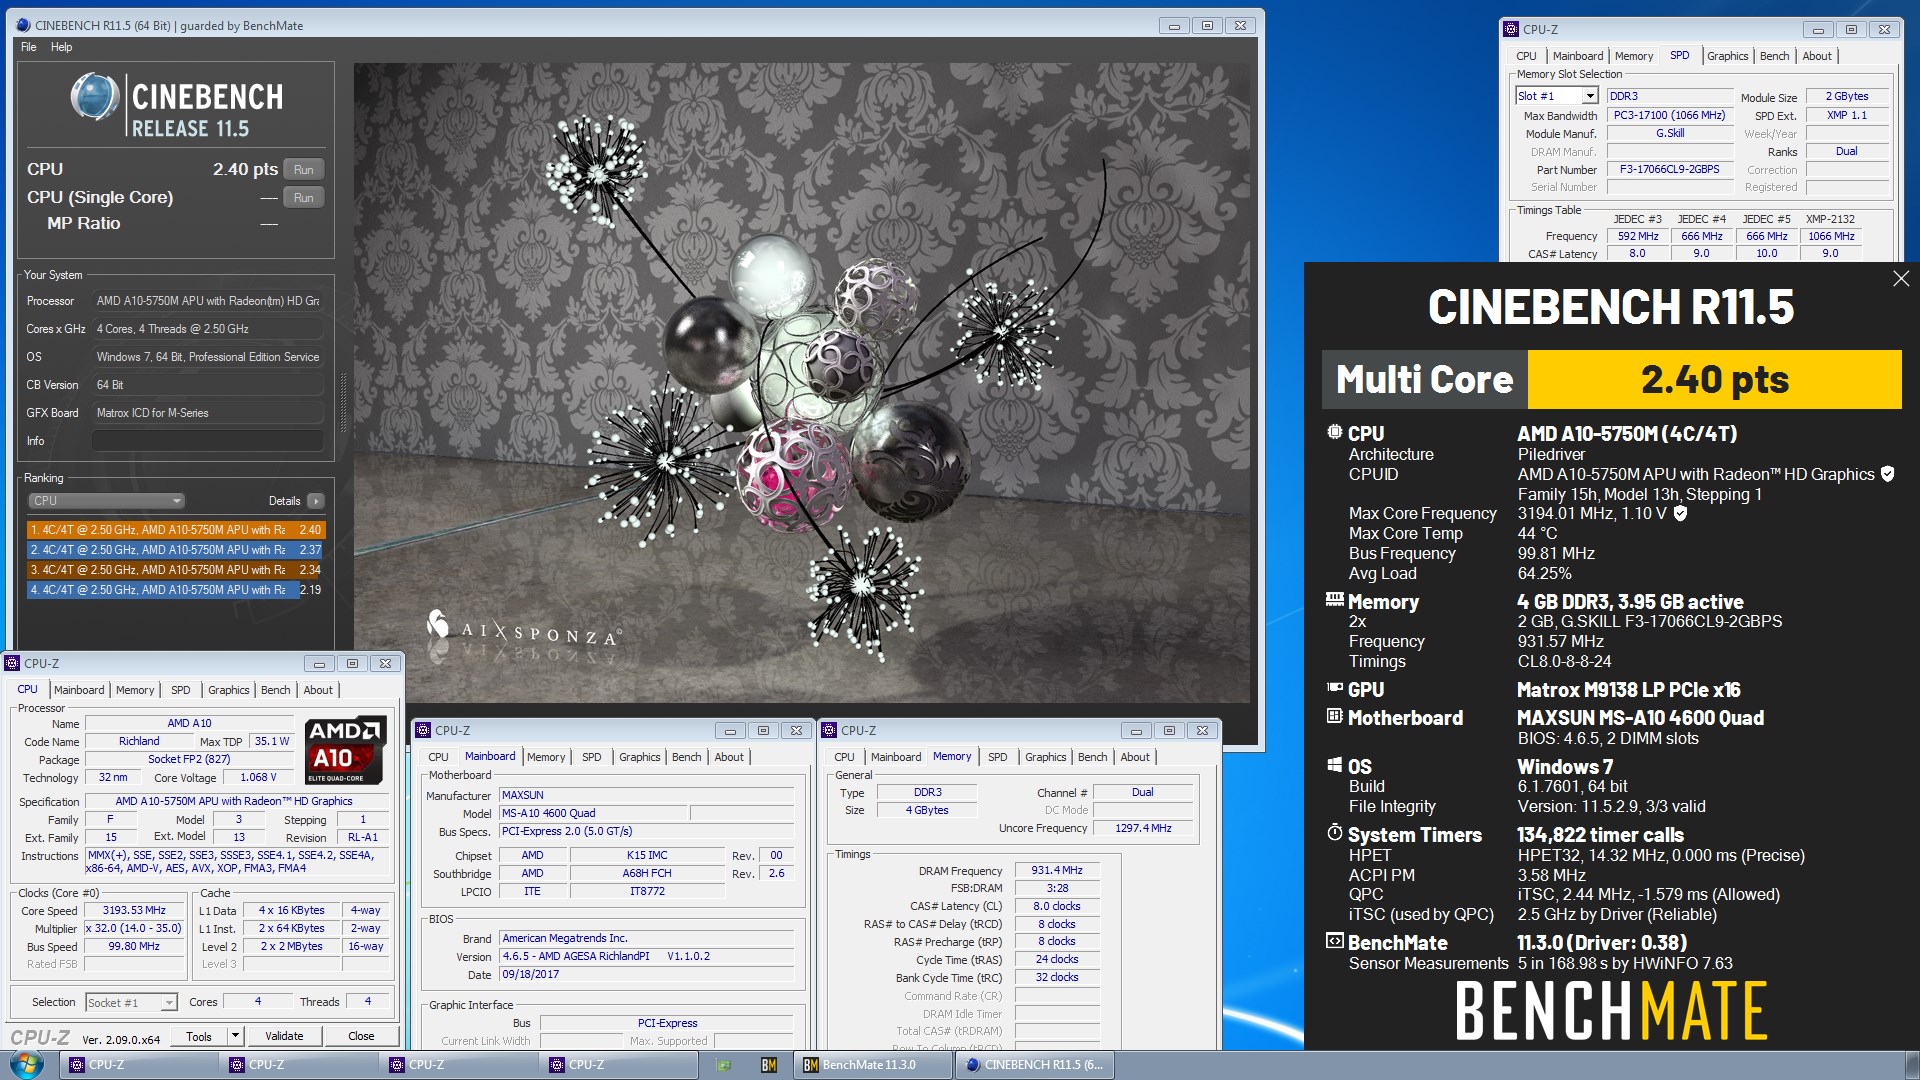Click the verification shield beside CPUID text
This screenshot has width=1920, height=1080.
click(1888, 474)
